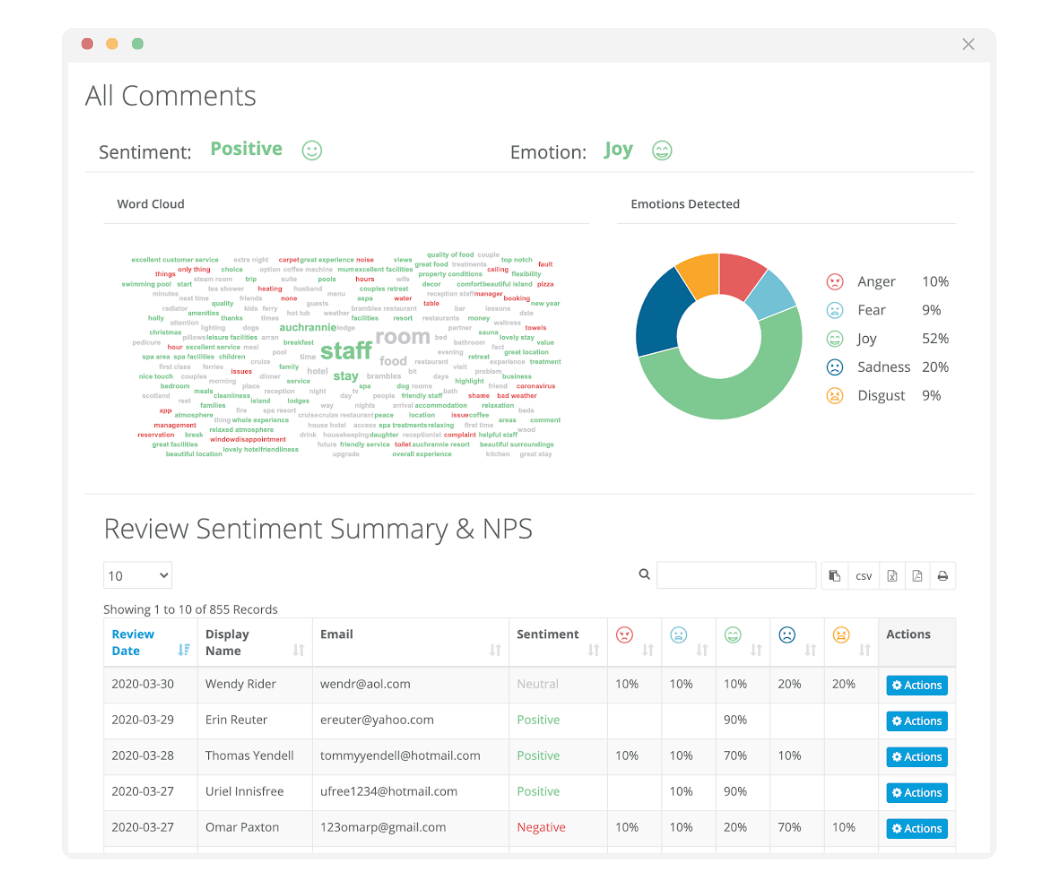Click the joy emoji column header
This screenshot has height=887, width=1058.
coord(733,635)
